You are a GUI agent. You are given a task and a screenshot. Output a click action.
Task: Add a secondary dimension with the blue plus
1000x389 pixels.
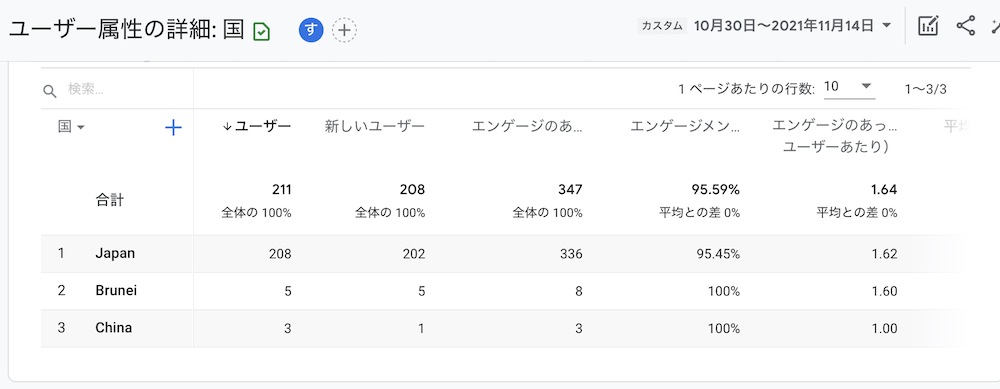coord(173,128)
